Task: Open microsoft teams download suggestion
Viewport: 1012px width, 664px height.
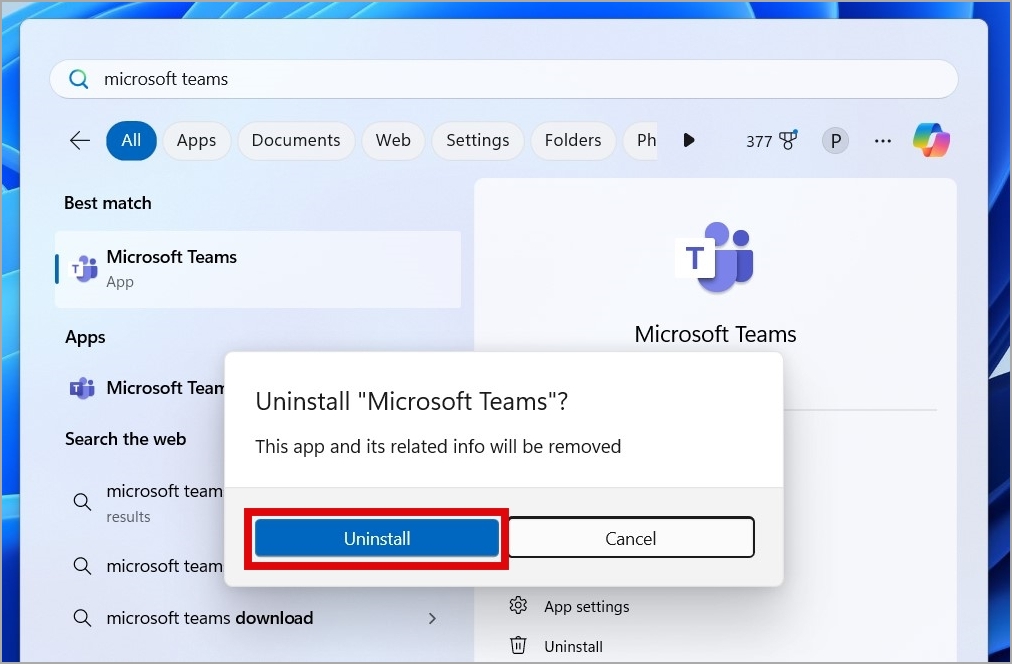Action: (210, 618)
